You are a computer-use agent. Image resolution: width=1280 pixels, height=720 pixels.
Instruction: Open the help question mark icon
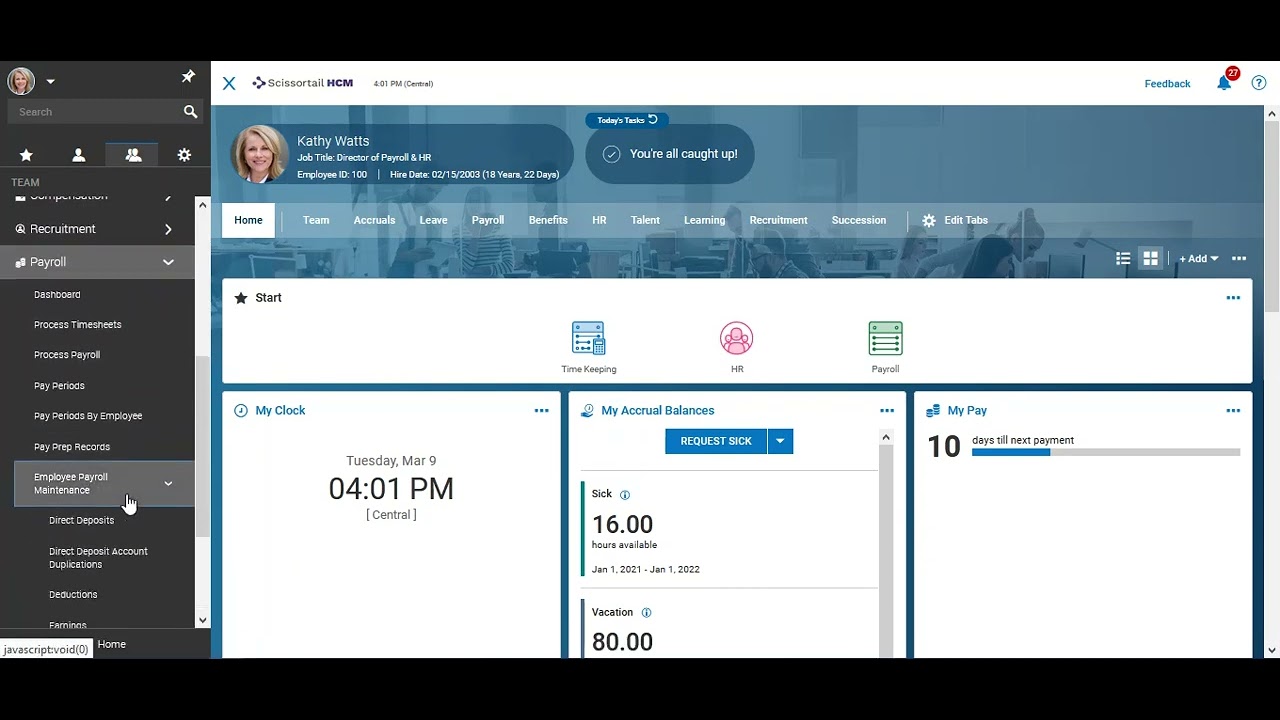(x=1259, y=83)
